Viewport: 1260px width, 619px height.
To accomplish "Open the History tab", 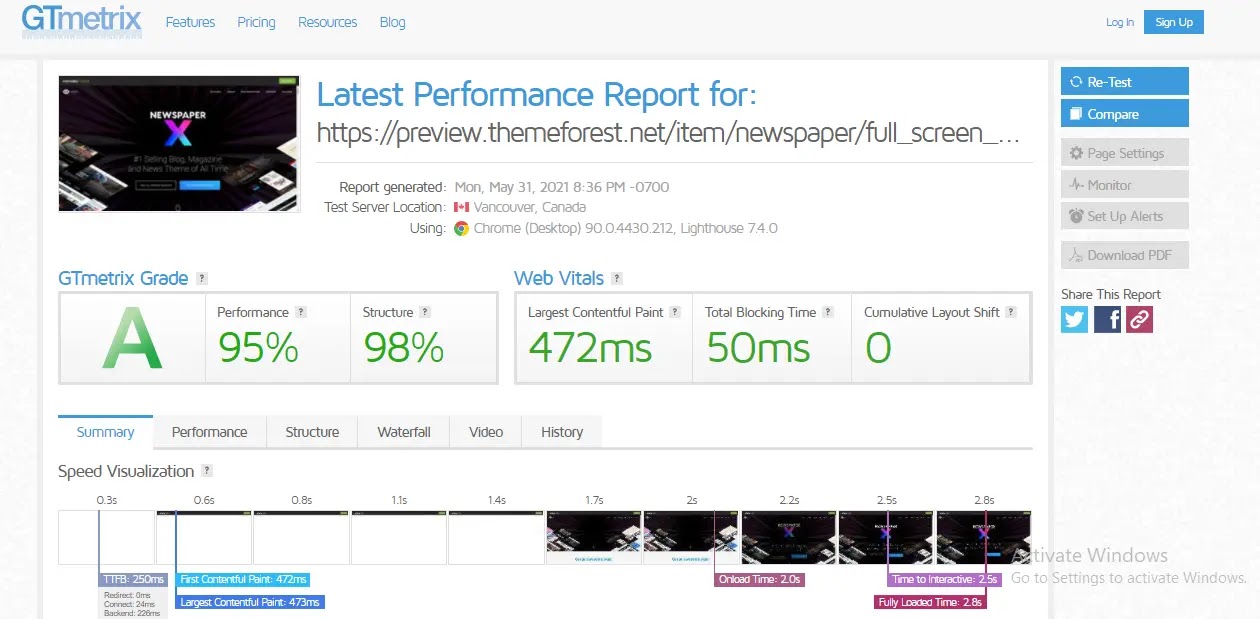I will pyautogui.click(x=562, y=432).
